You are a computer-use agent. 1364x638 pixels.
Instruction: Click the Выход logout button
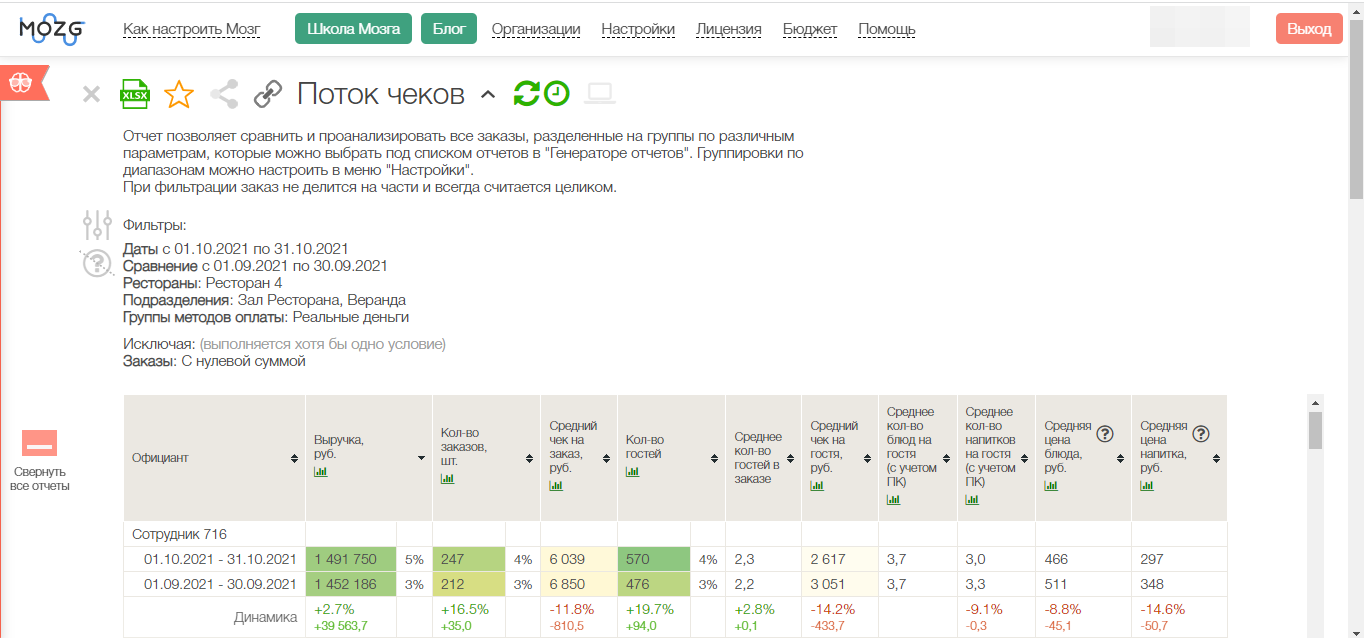click(x=1309, y=29)
